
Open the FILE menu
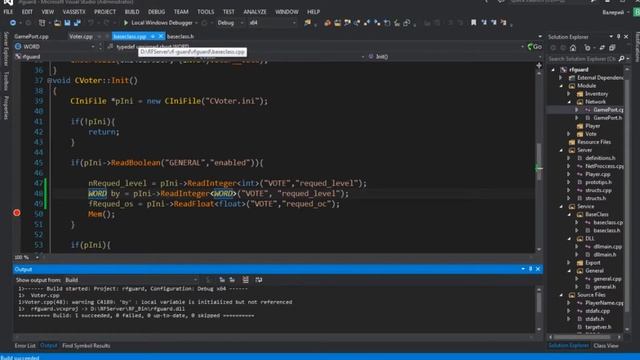[8, 12]
